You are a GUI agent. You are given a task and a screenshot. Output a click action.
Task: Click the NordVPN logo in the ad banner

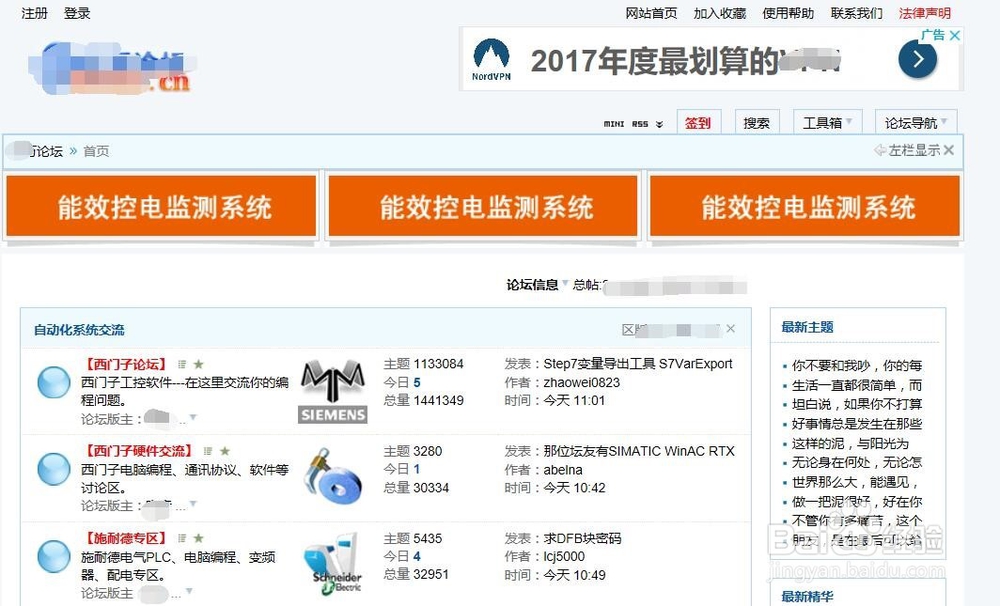491,58
